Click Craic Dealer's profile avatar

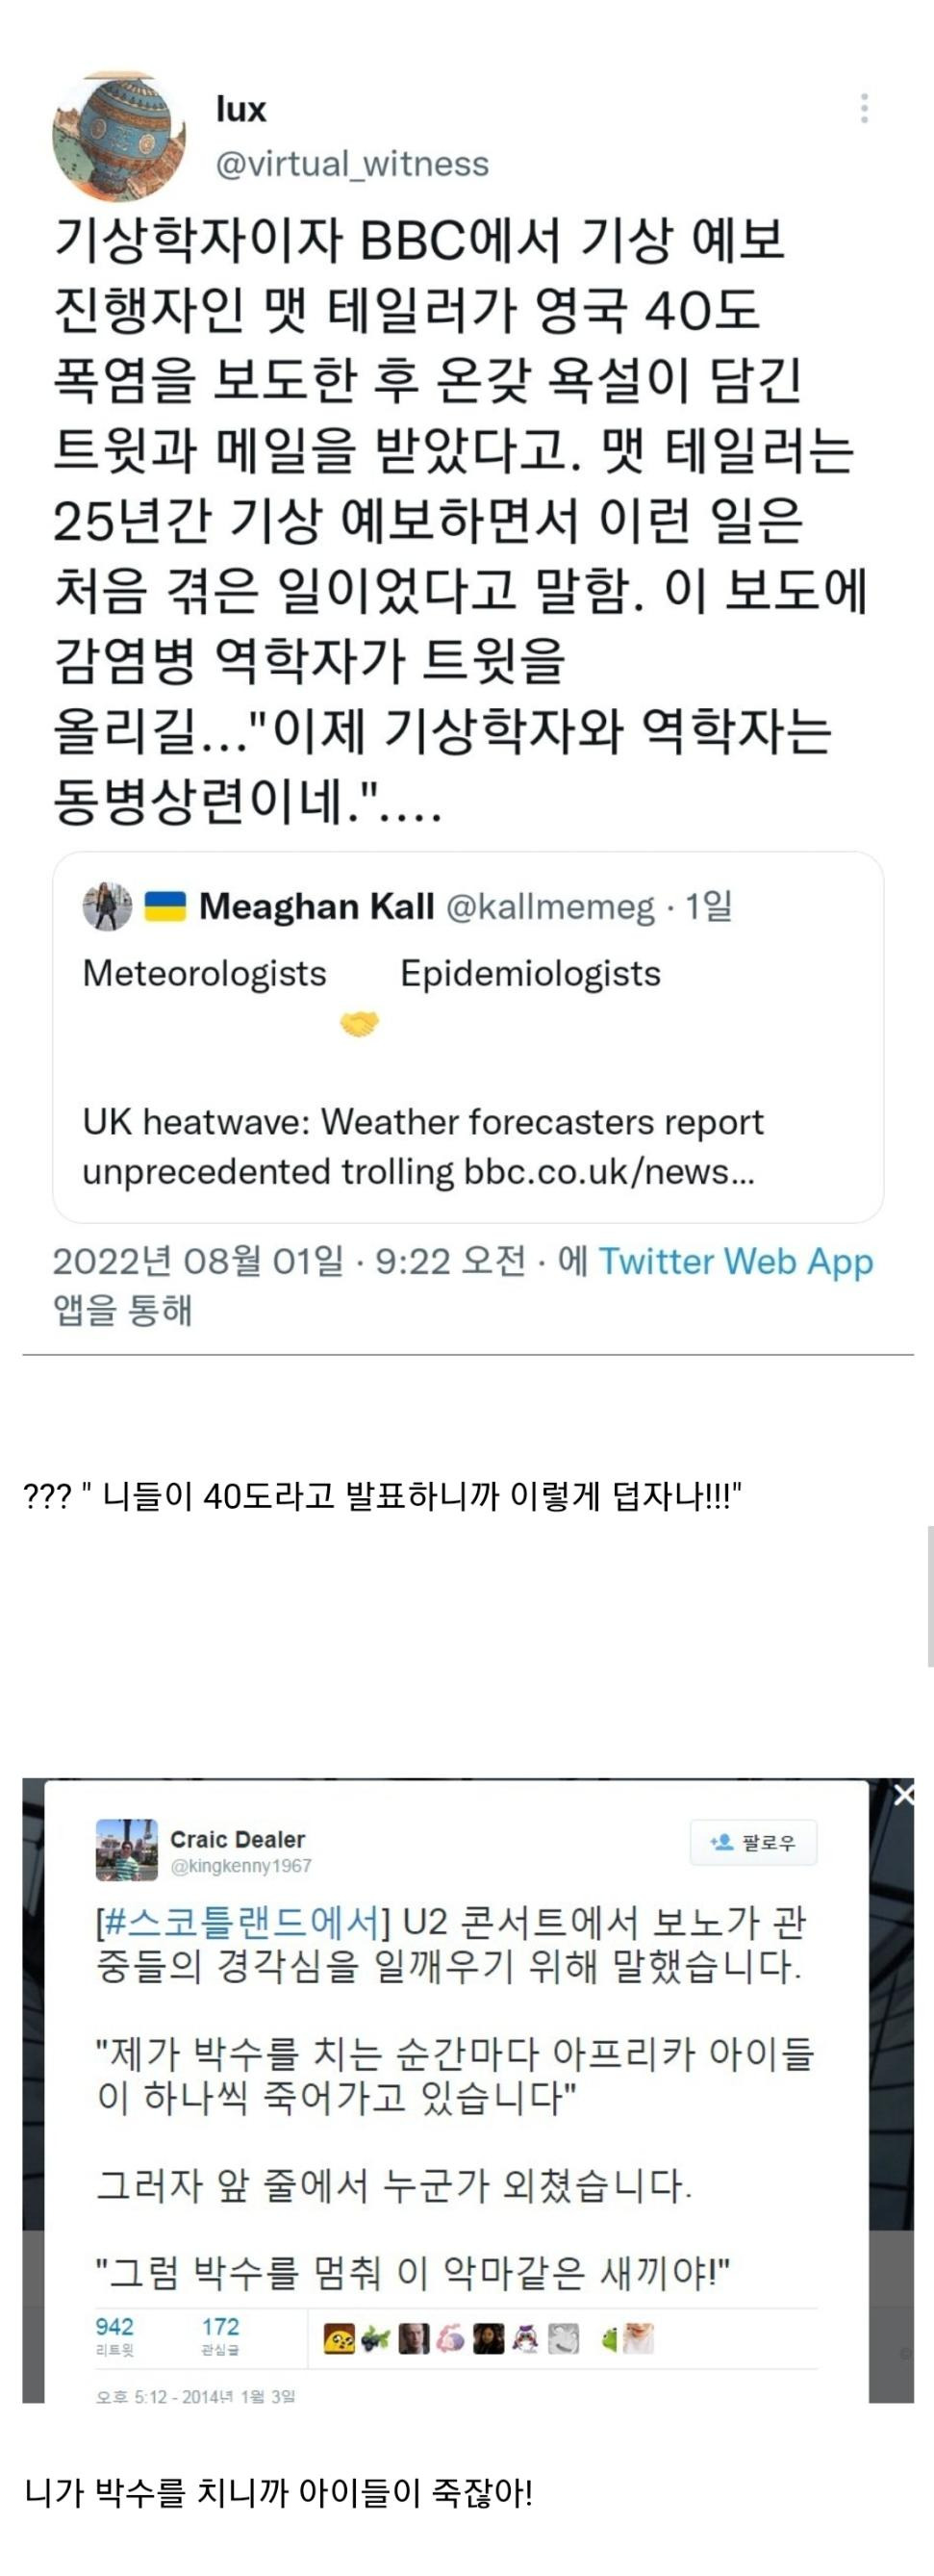tap(126, 1850)
